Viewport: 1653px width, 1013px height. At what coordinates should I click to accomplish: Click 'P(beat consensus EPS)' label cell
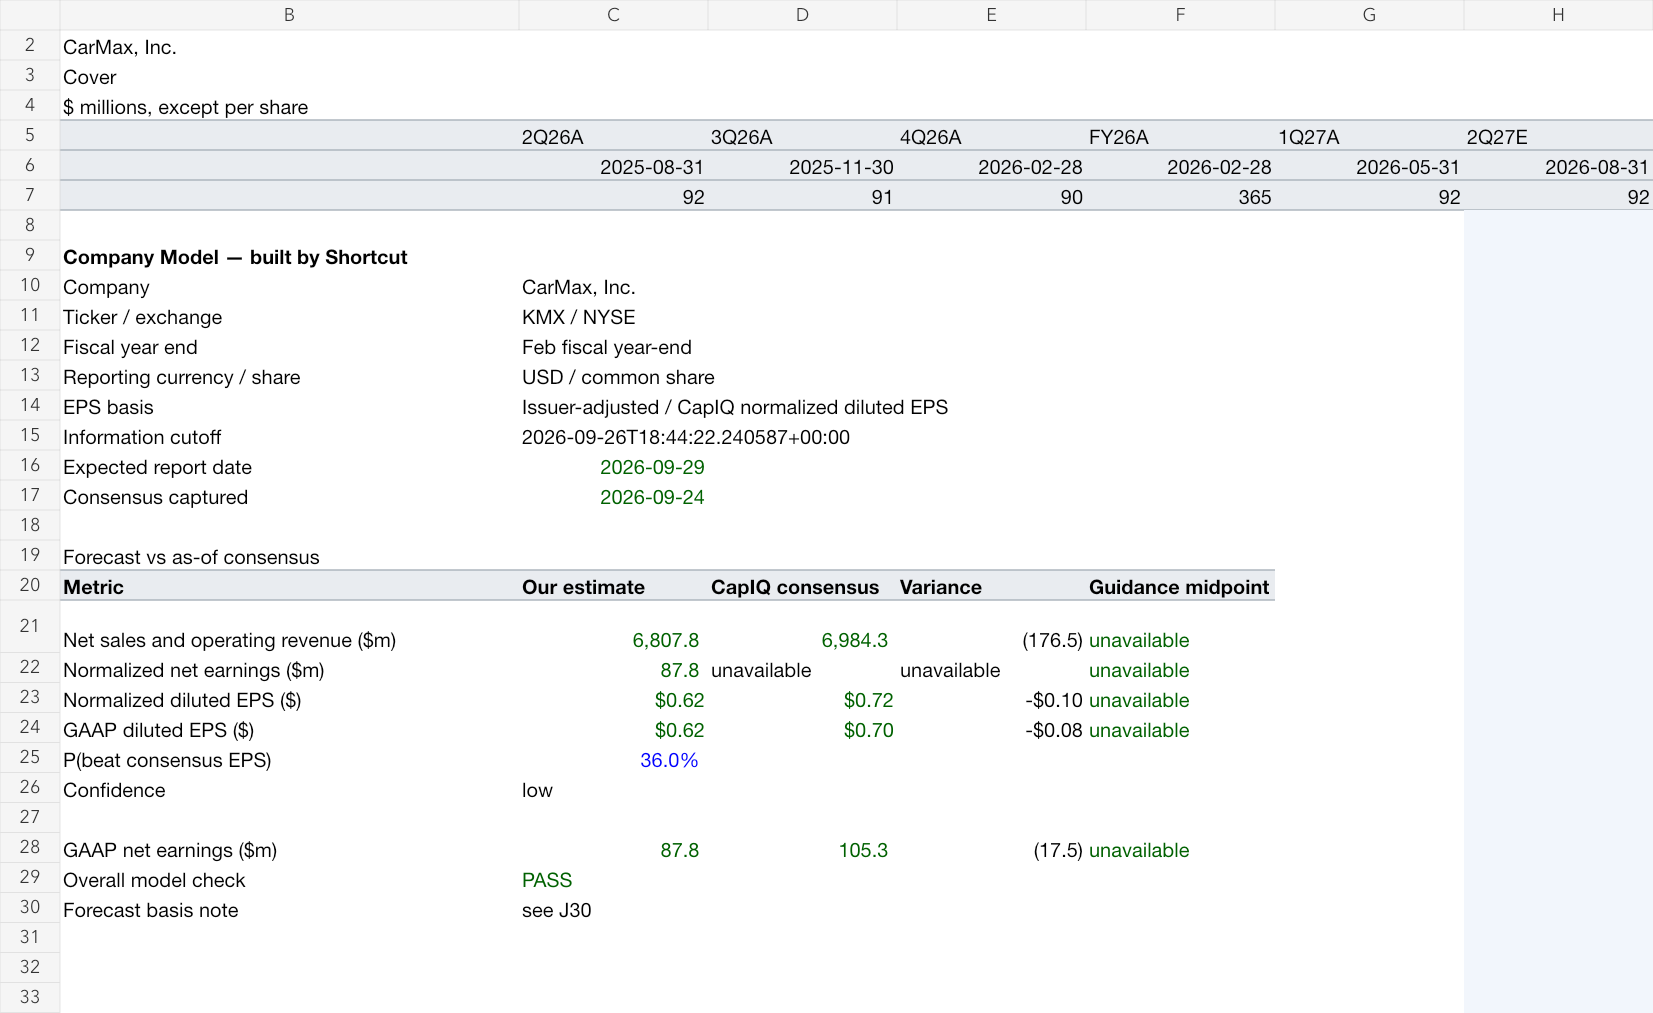click(x=289, y=760)
